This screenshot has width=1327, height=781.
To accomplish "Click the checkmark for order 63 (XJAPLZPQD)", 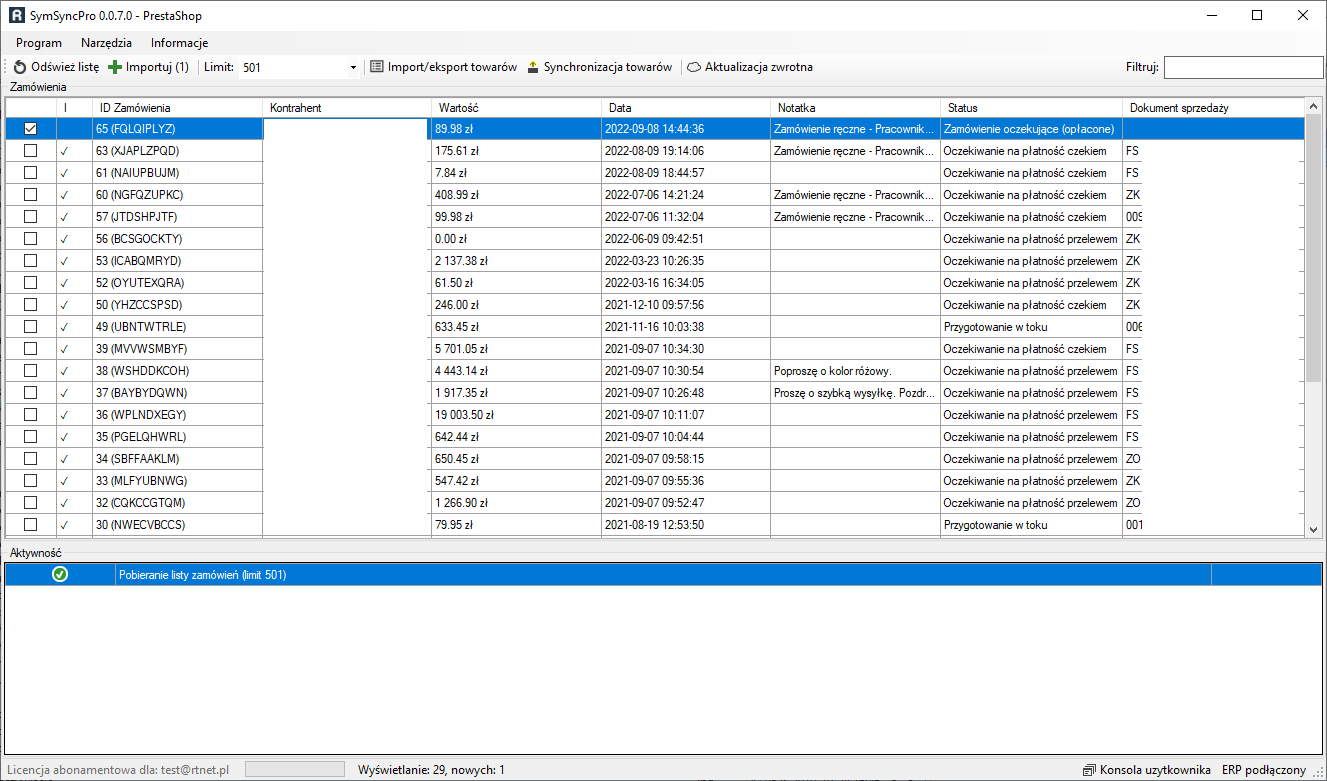I will click(65, 151).
